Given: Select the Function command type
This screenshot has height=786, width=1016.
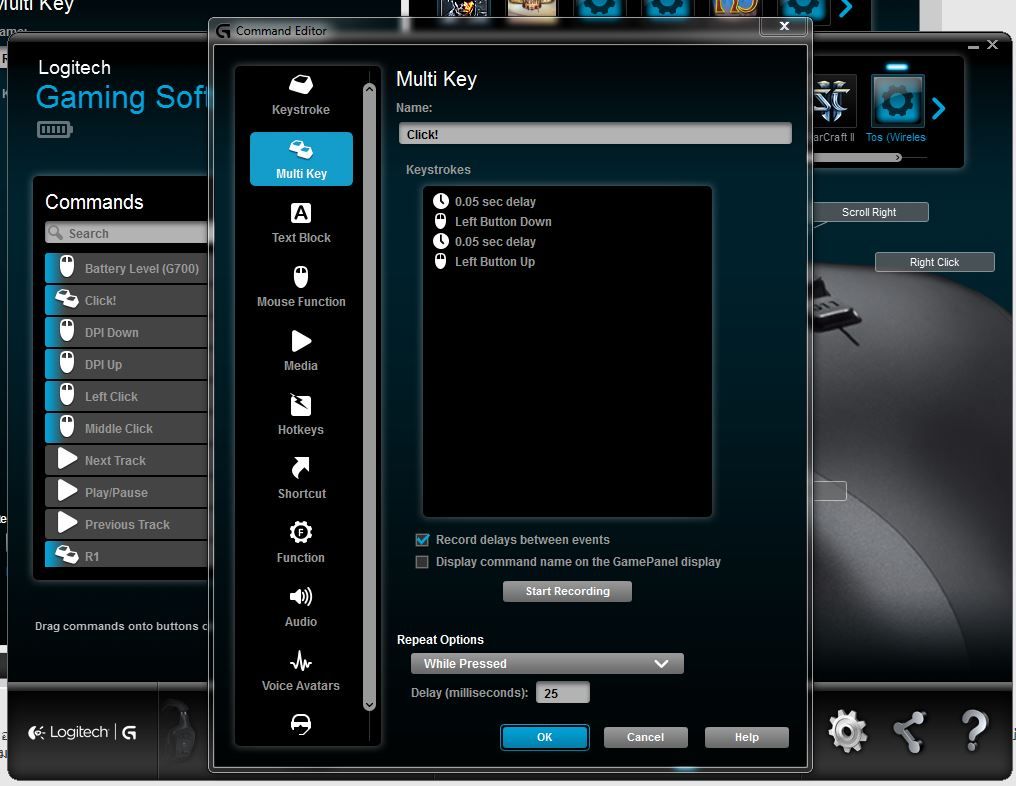Looking at the screenshot, I should tap(301, 543).
